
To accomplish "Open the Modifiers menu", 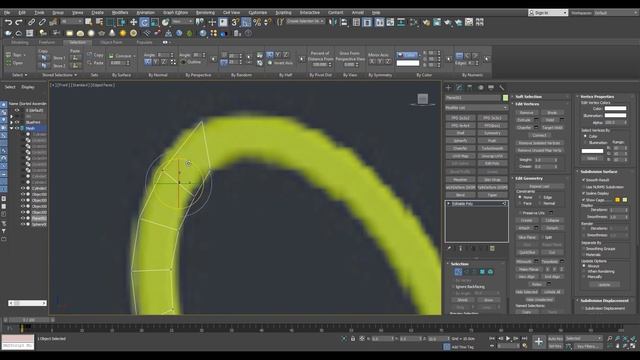I will 120,13.
